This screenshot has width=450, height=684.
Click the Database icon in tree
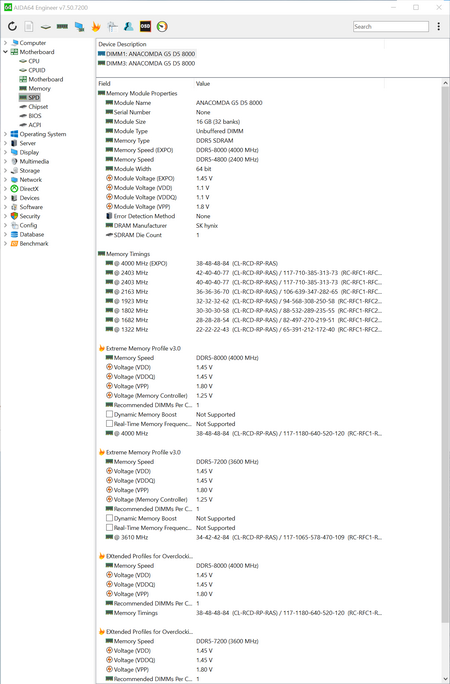[14, 234]
